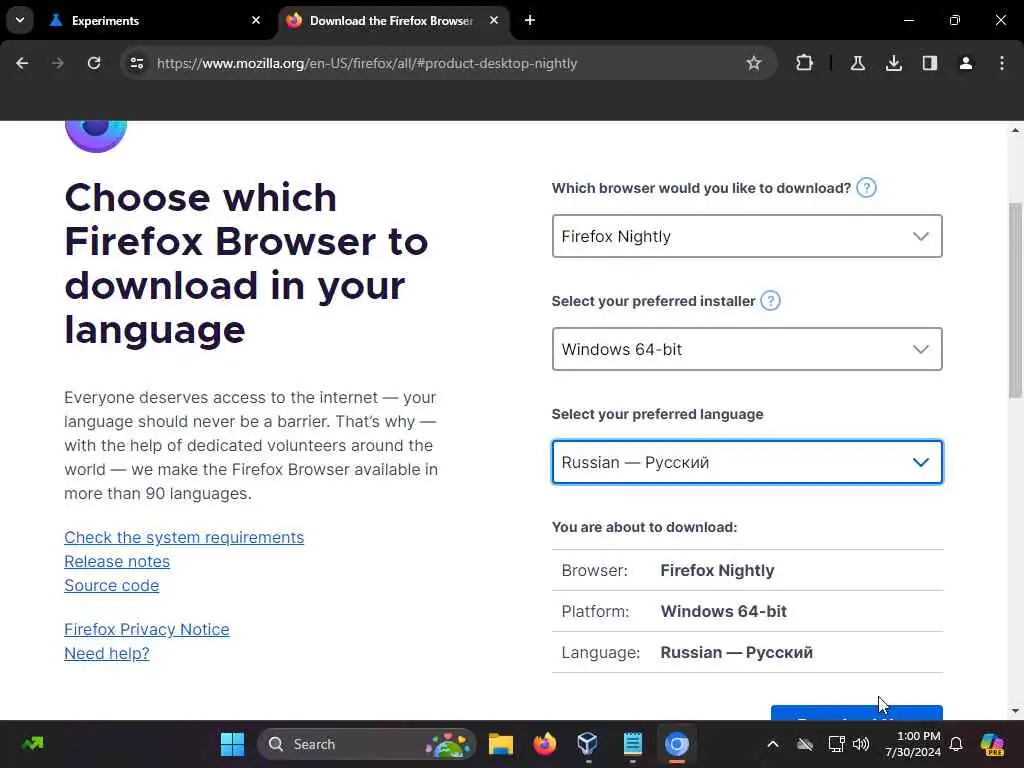Open the profile avatar menu
The height and width of the screenshot is (768, 1024).
point(965,63)
